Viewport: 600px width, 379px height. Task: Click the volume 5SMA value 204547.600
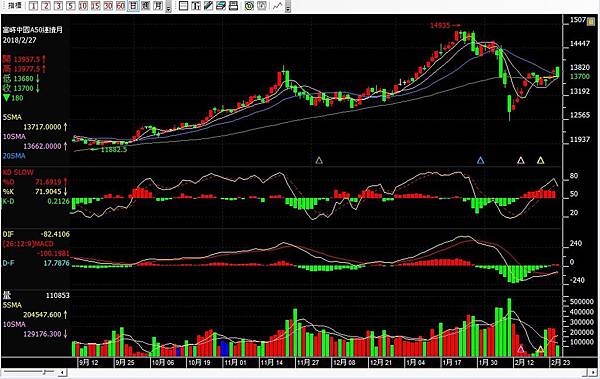coord(42,315)
